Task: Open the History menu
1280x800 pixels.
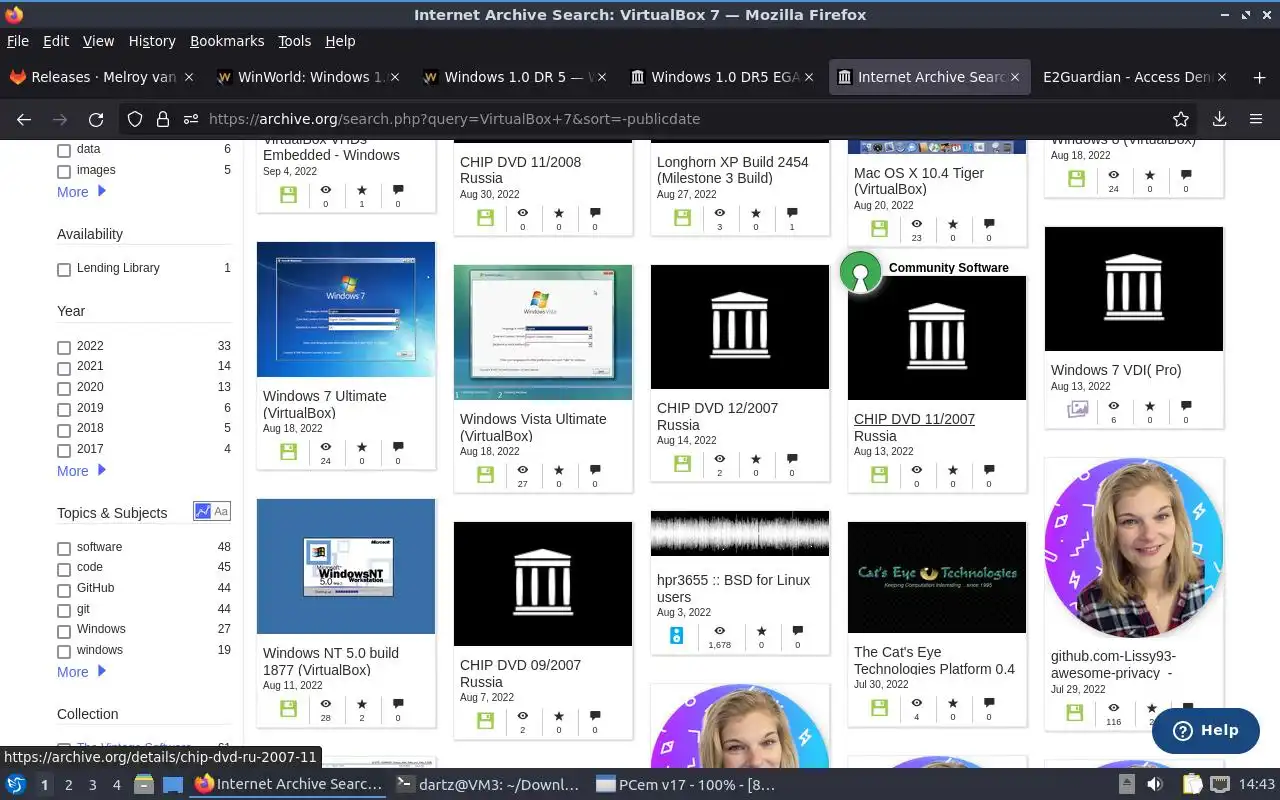Action: coord(152,41)
